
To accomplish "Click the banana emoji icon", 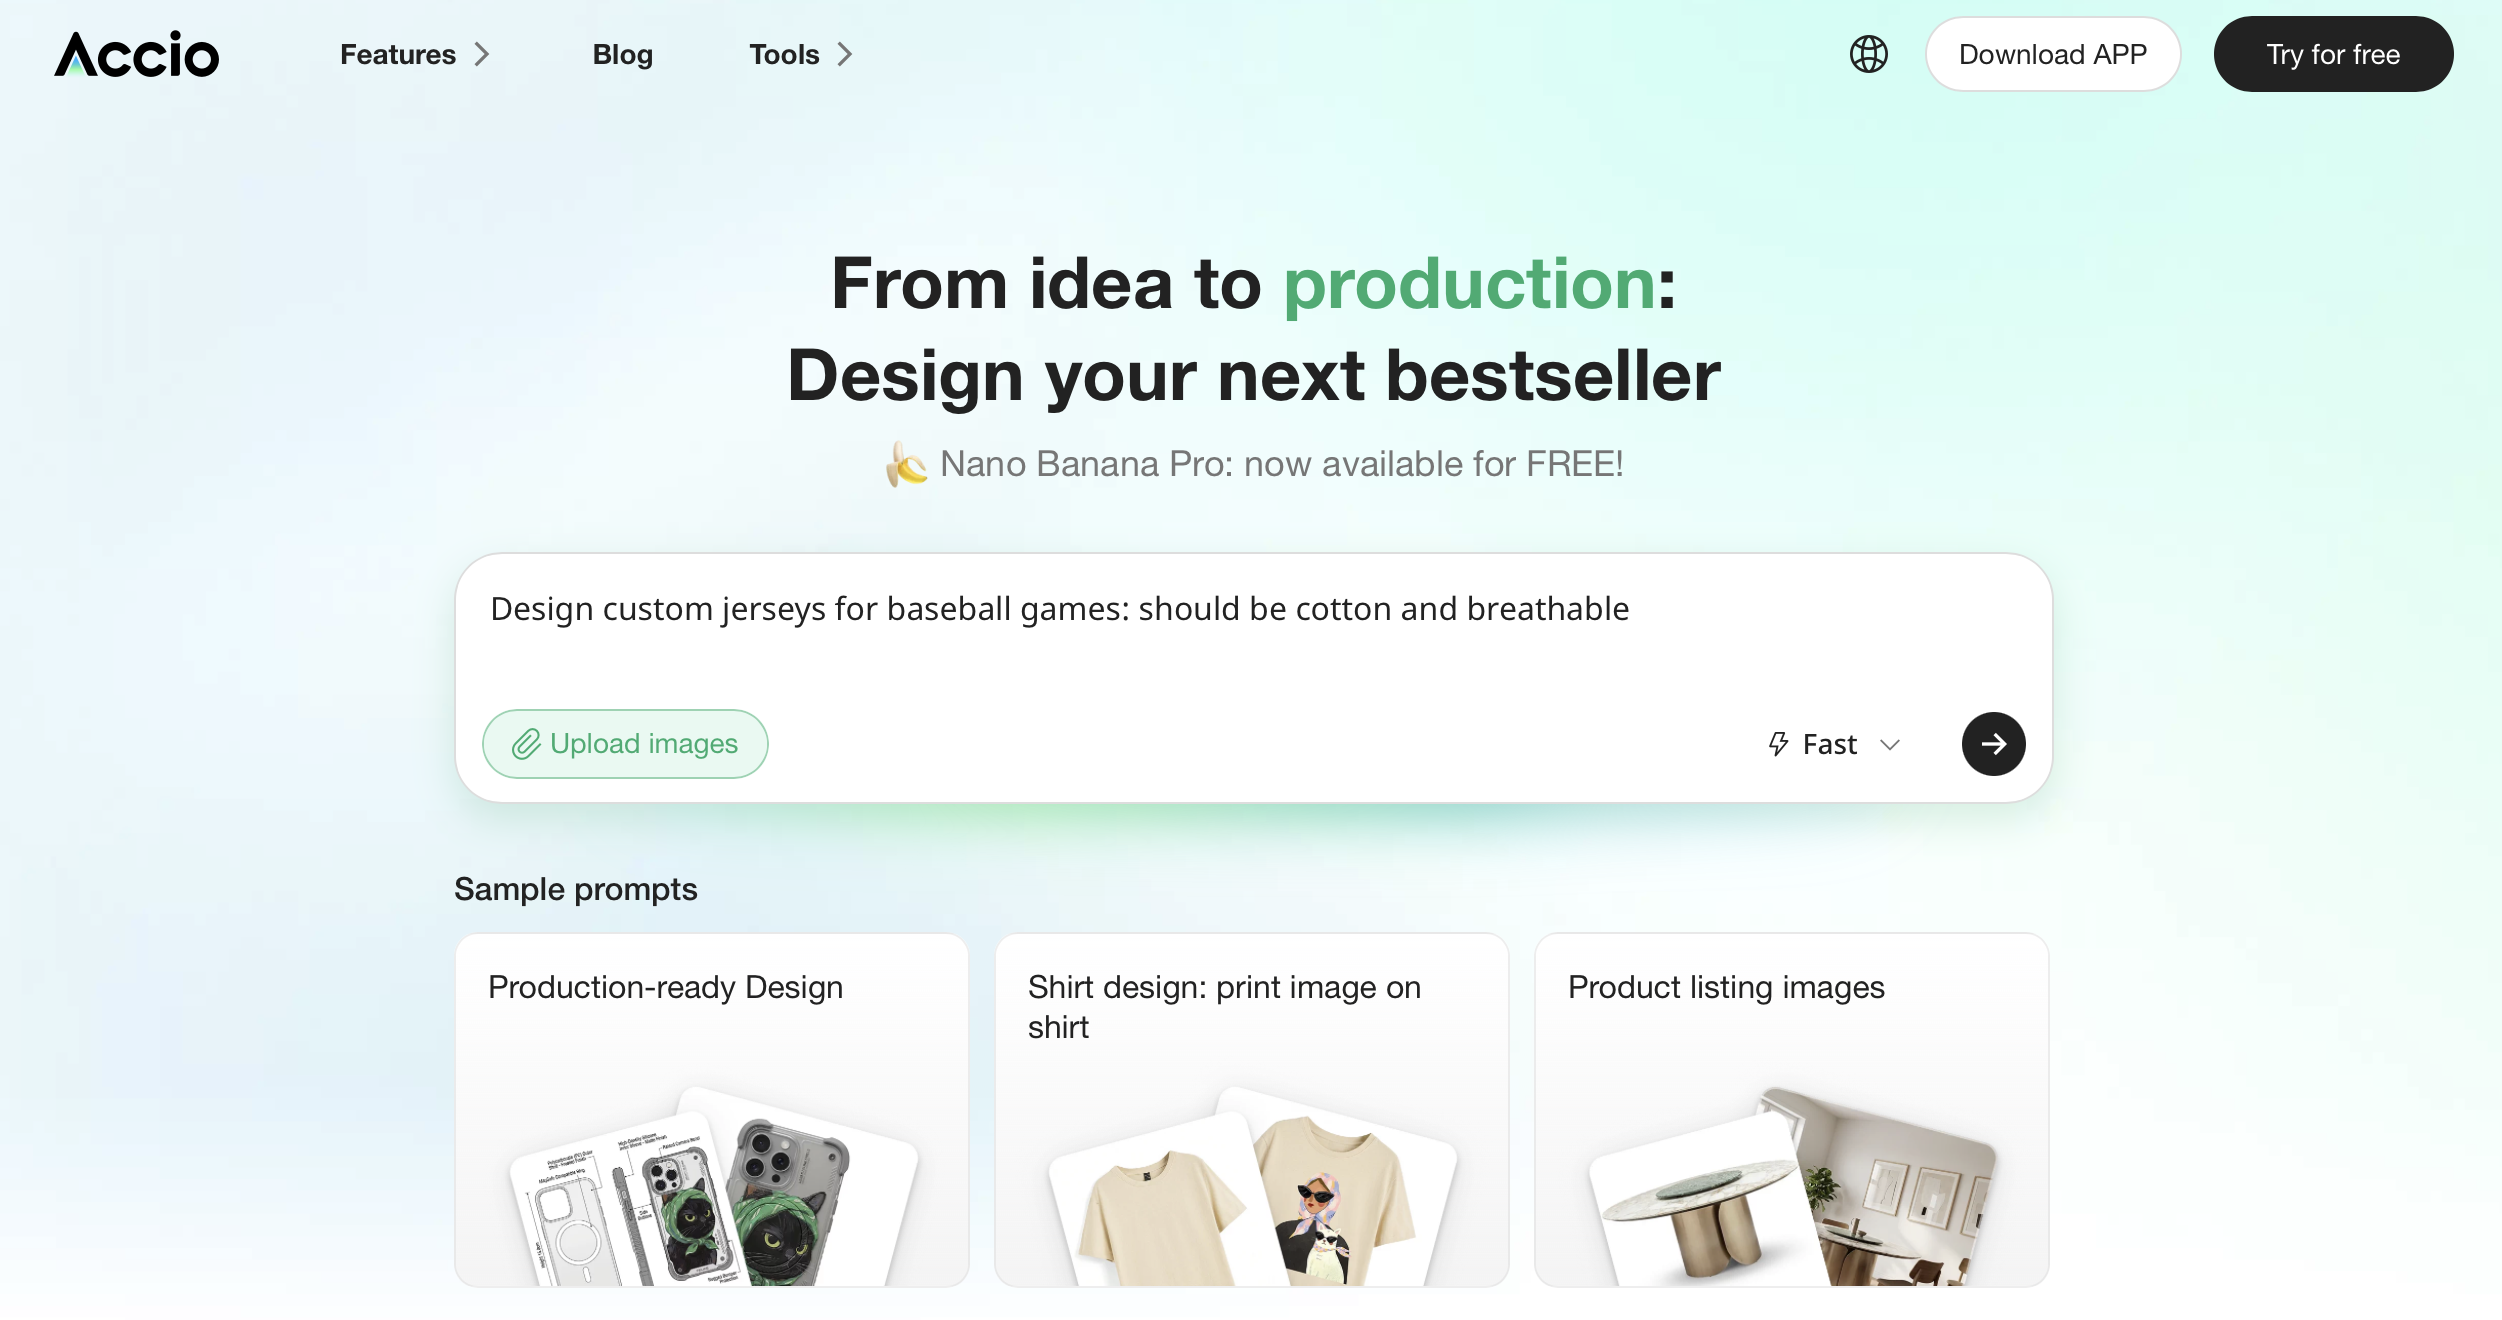I will tap(906, 464).
